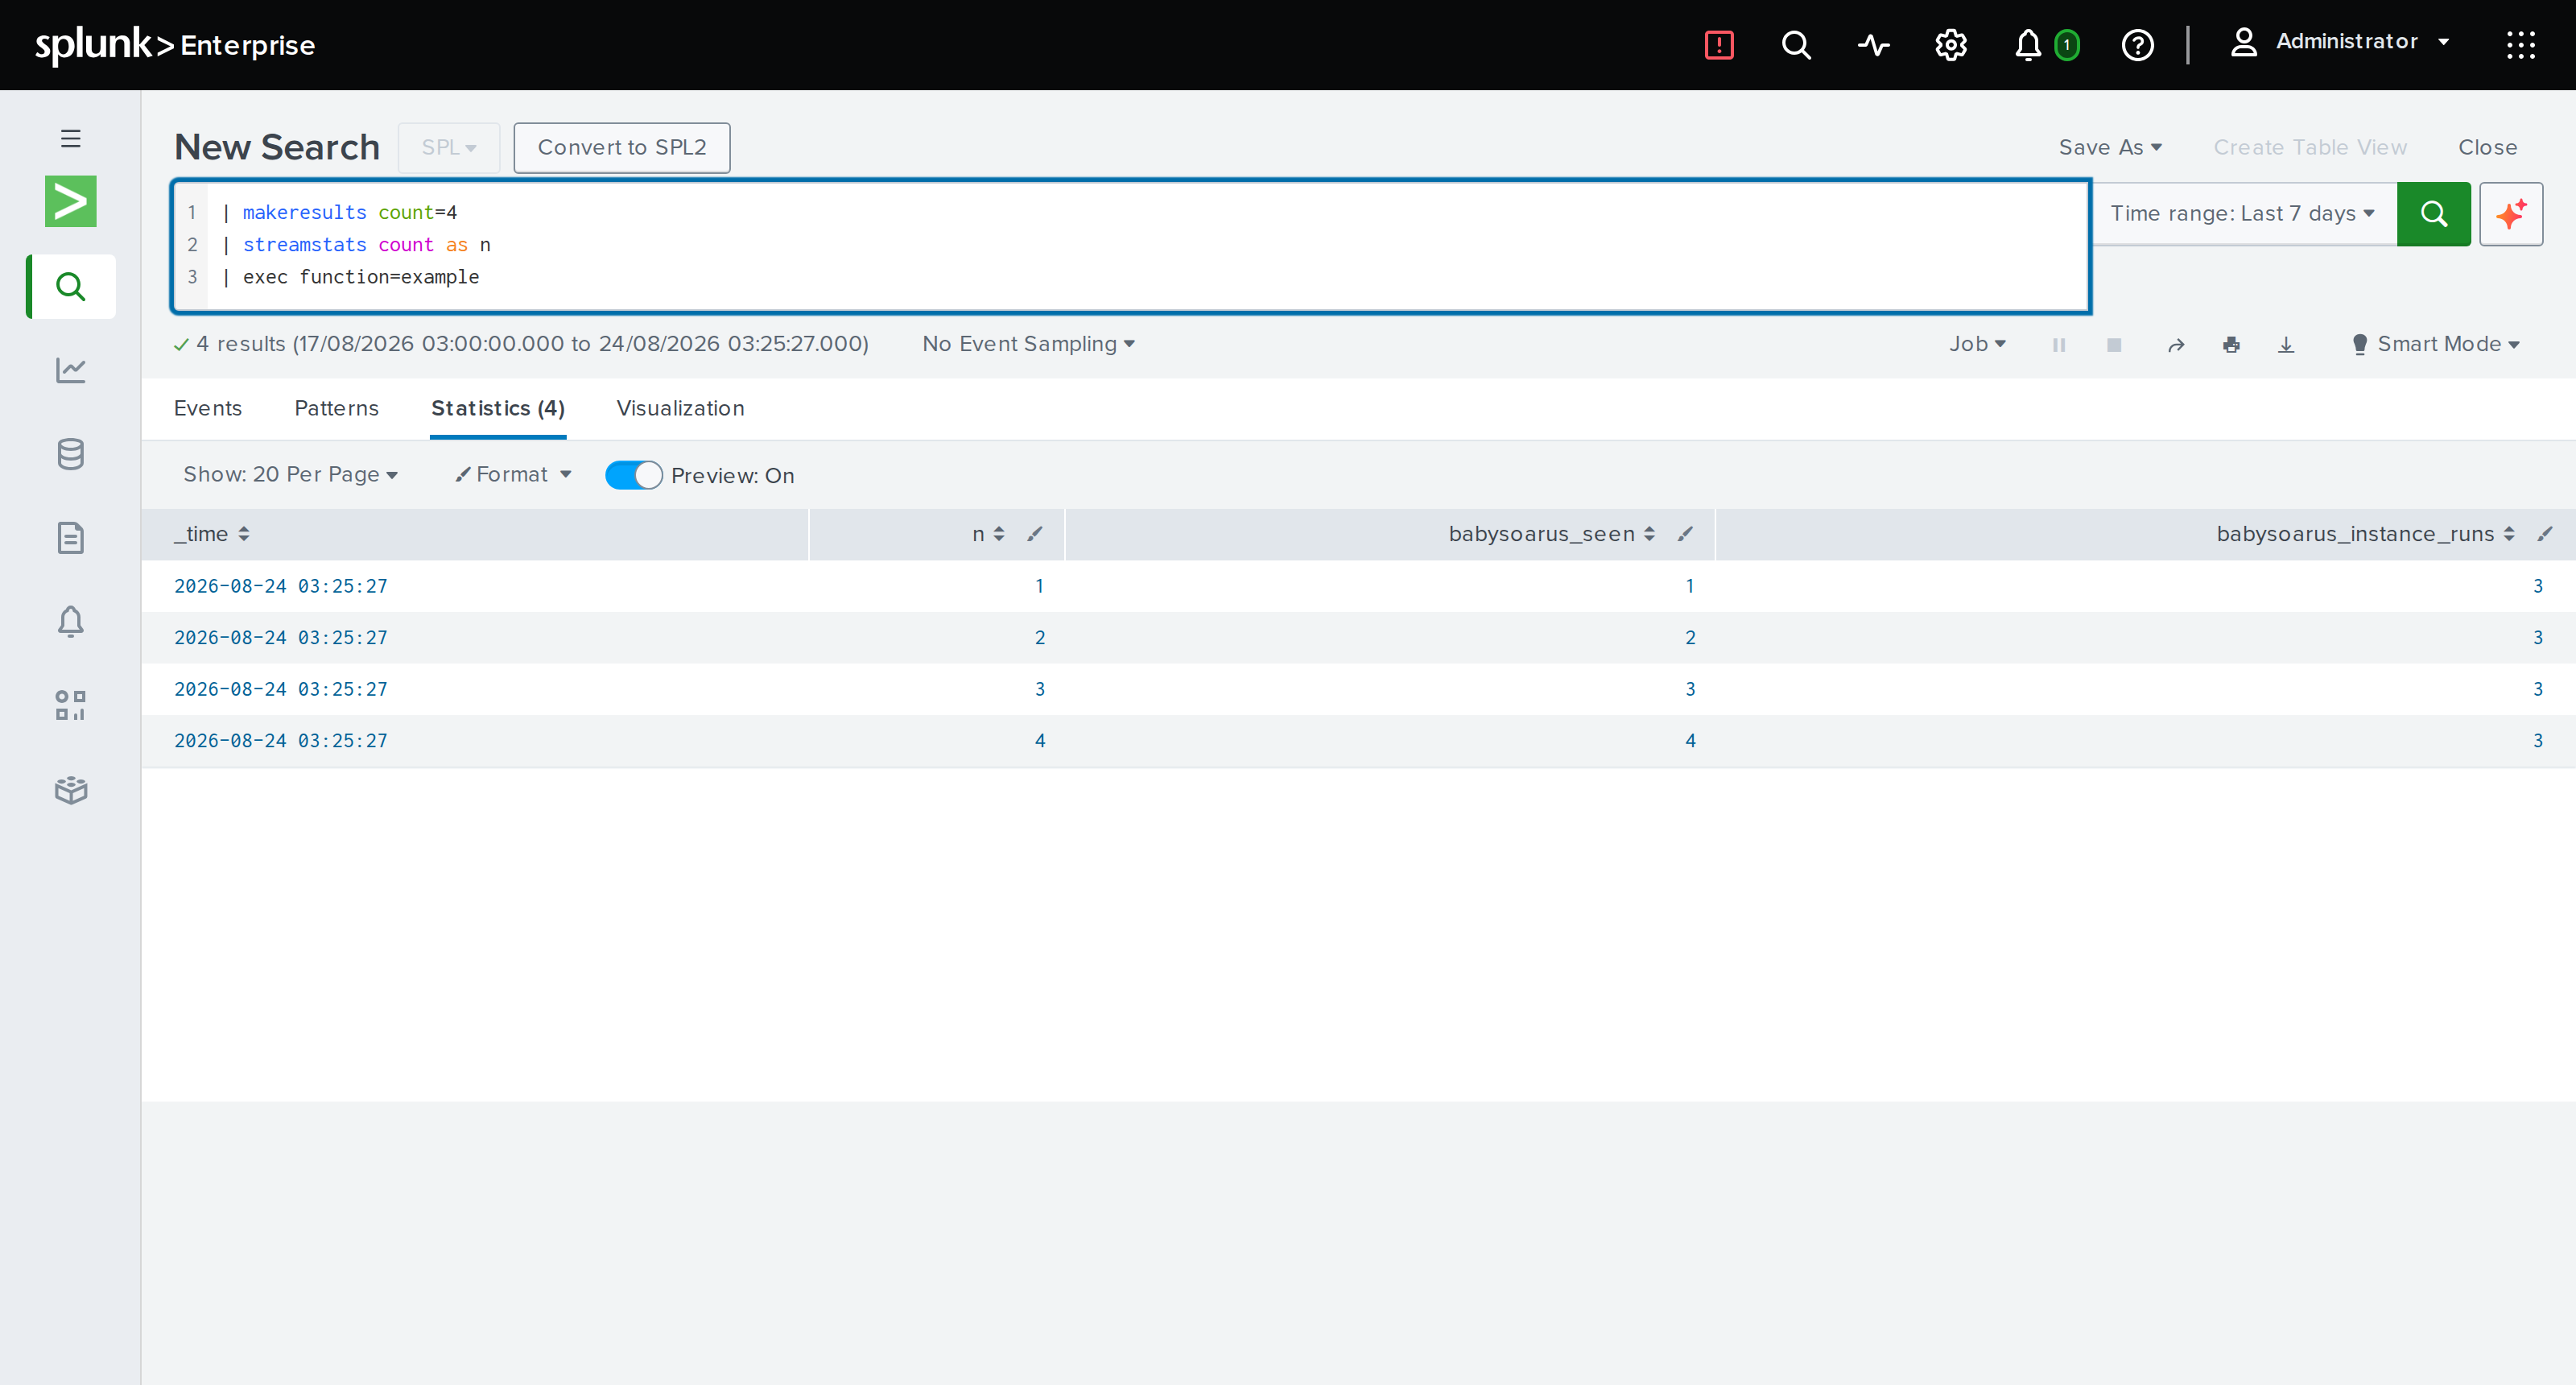Sort by the n column header
The image size is (2576, 1385).
(988, 534)
